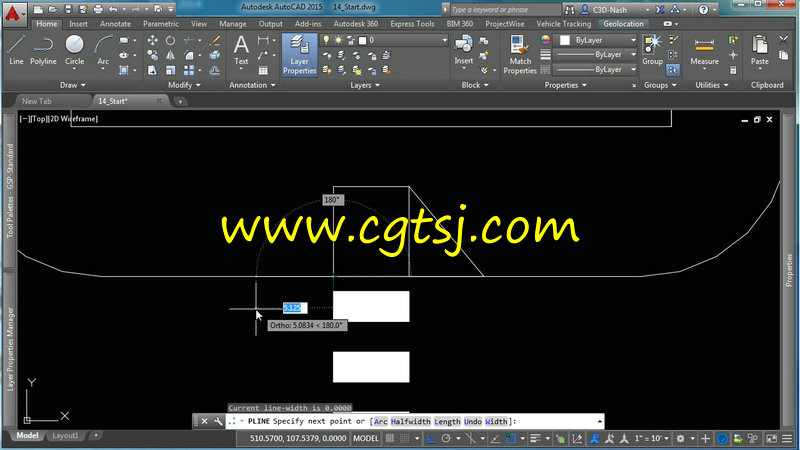Select the Text annotation tool
The image size is (800, 450).
pos(241,50)
